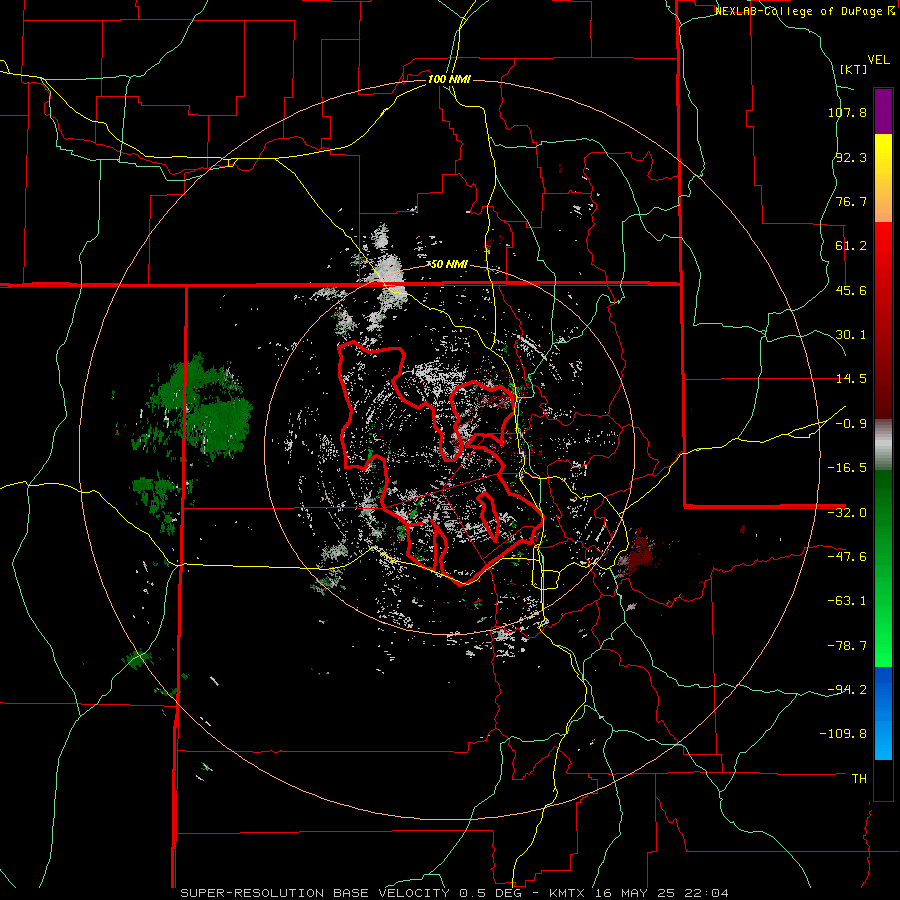Click the -63.1 velocity scale value
900x900 pixels.
pos(847,601)
